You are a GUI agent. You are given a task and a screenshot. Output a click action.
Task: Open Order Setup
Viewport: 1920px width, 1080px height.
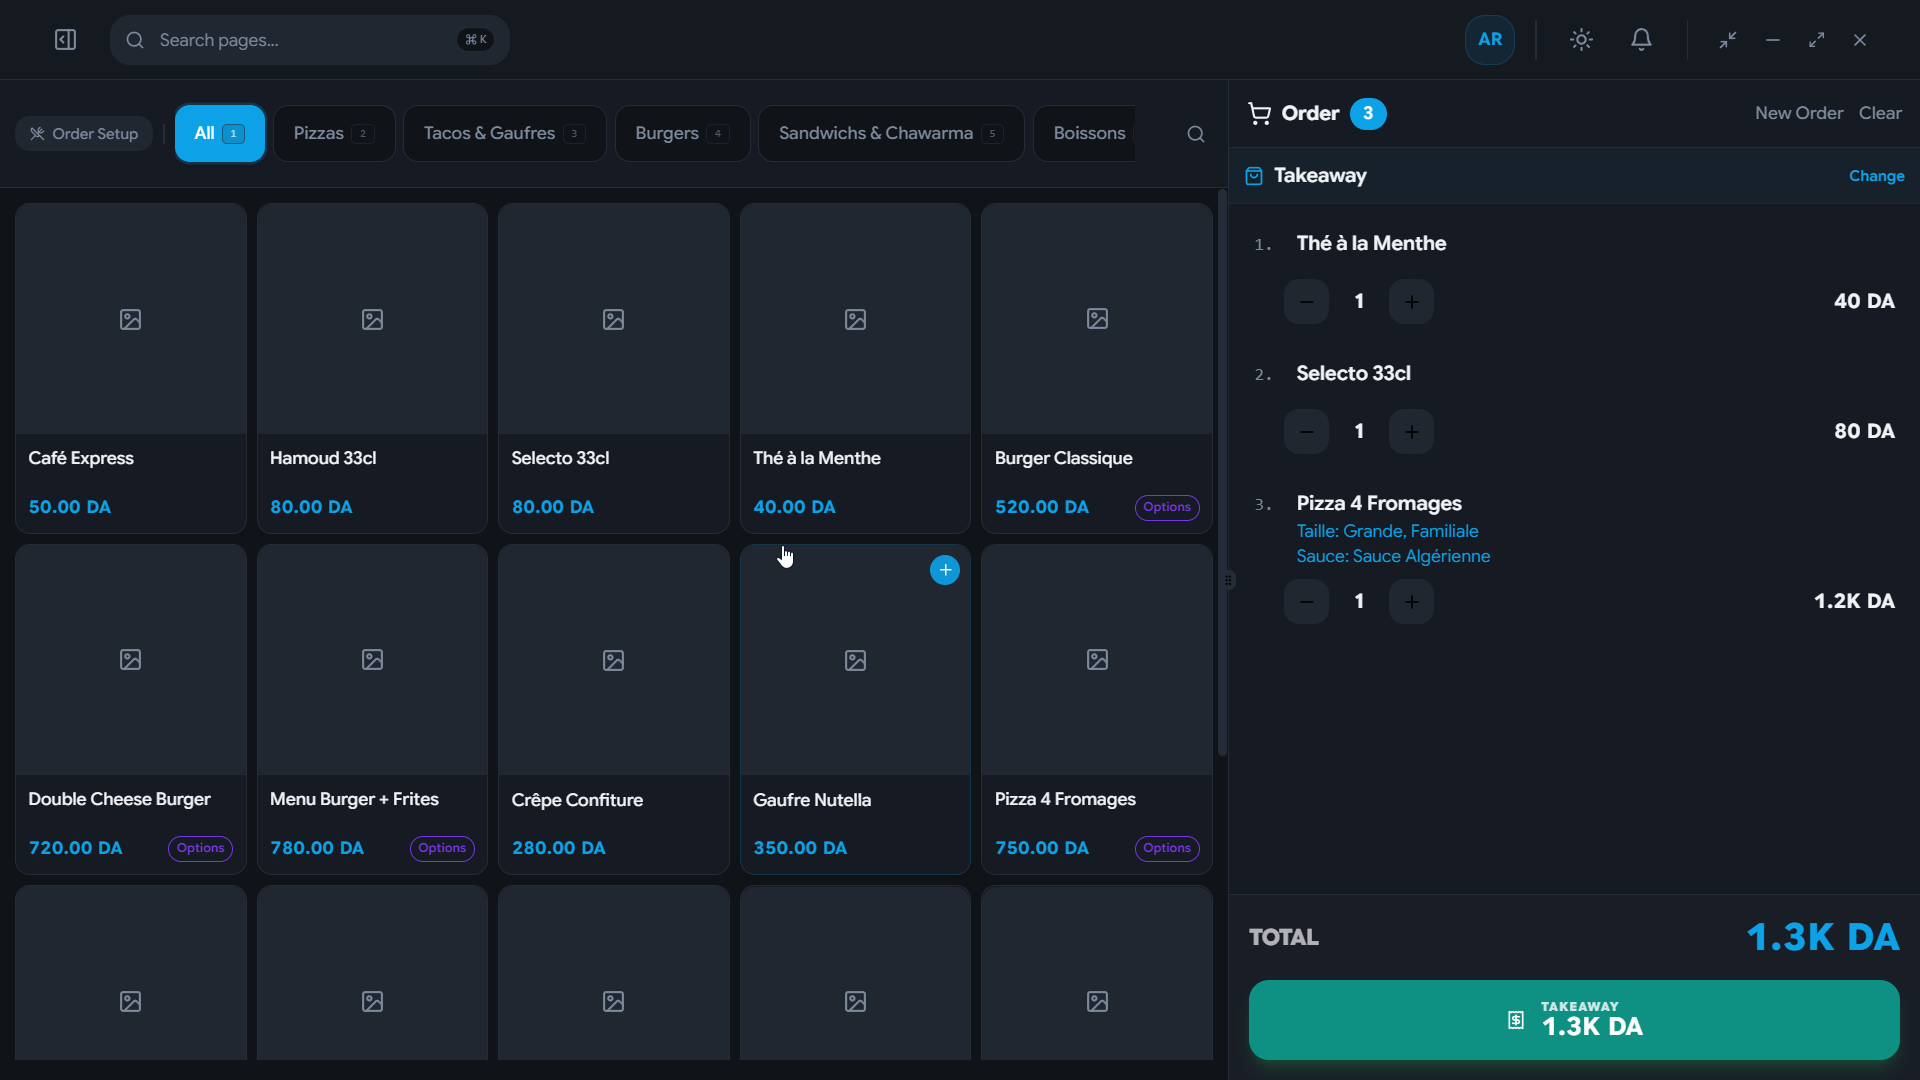pyautogui.click(x=84, y=134)
